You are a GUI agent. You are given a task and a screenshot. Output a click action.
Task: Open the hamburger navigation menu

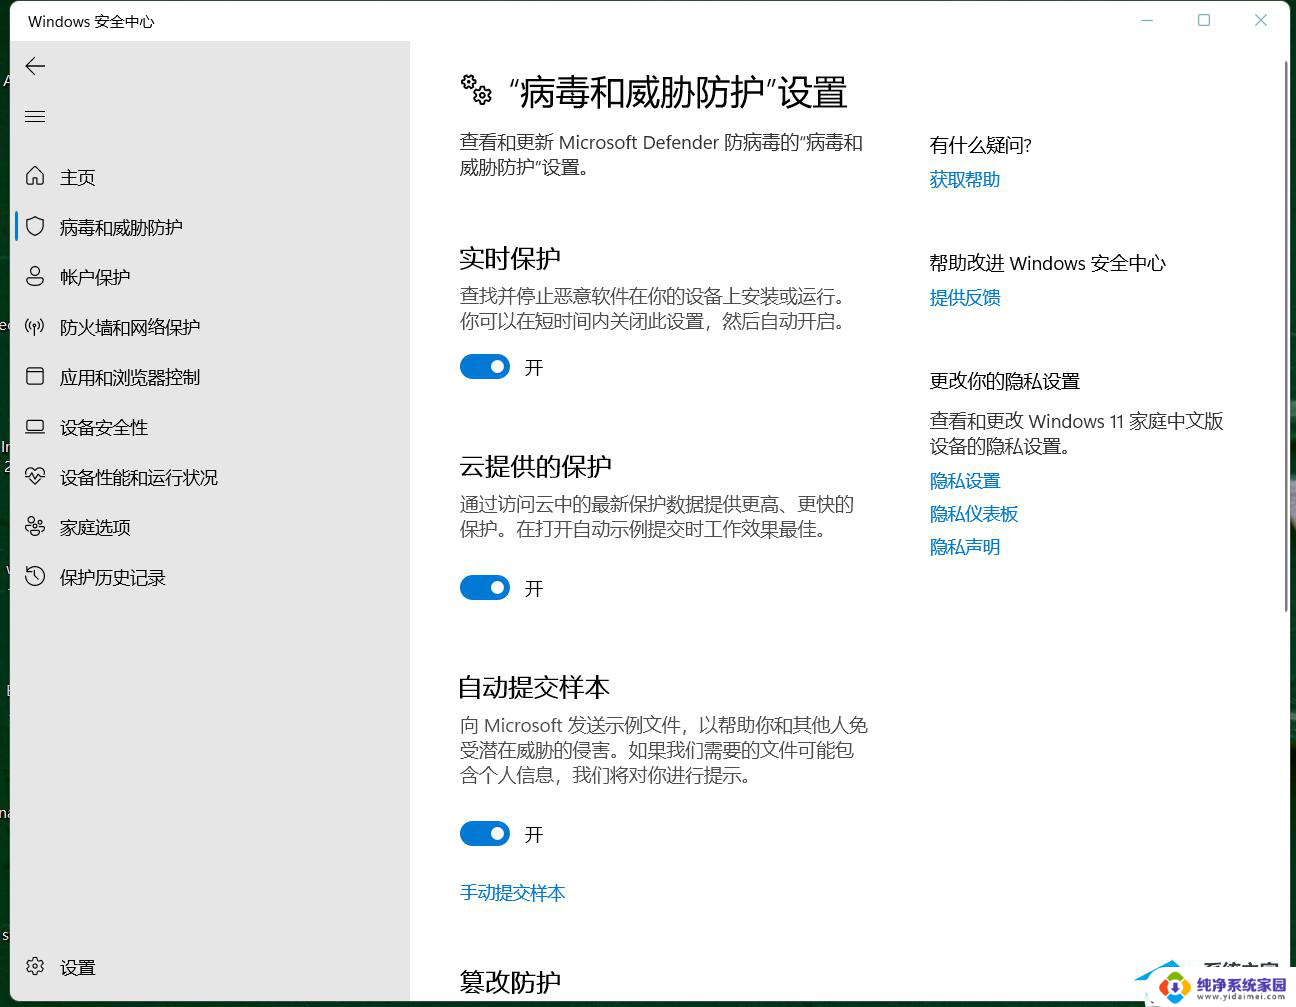(x=35, y=117)
